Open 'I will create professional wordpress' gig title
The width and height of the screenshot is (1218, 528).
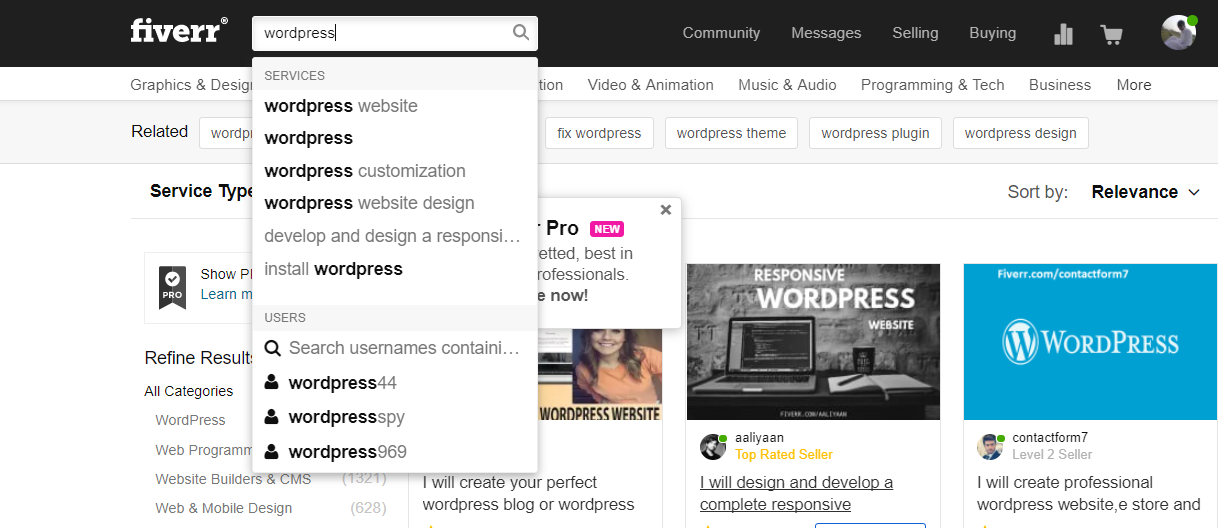point(1089,493)
